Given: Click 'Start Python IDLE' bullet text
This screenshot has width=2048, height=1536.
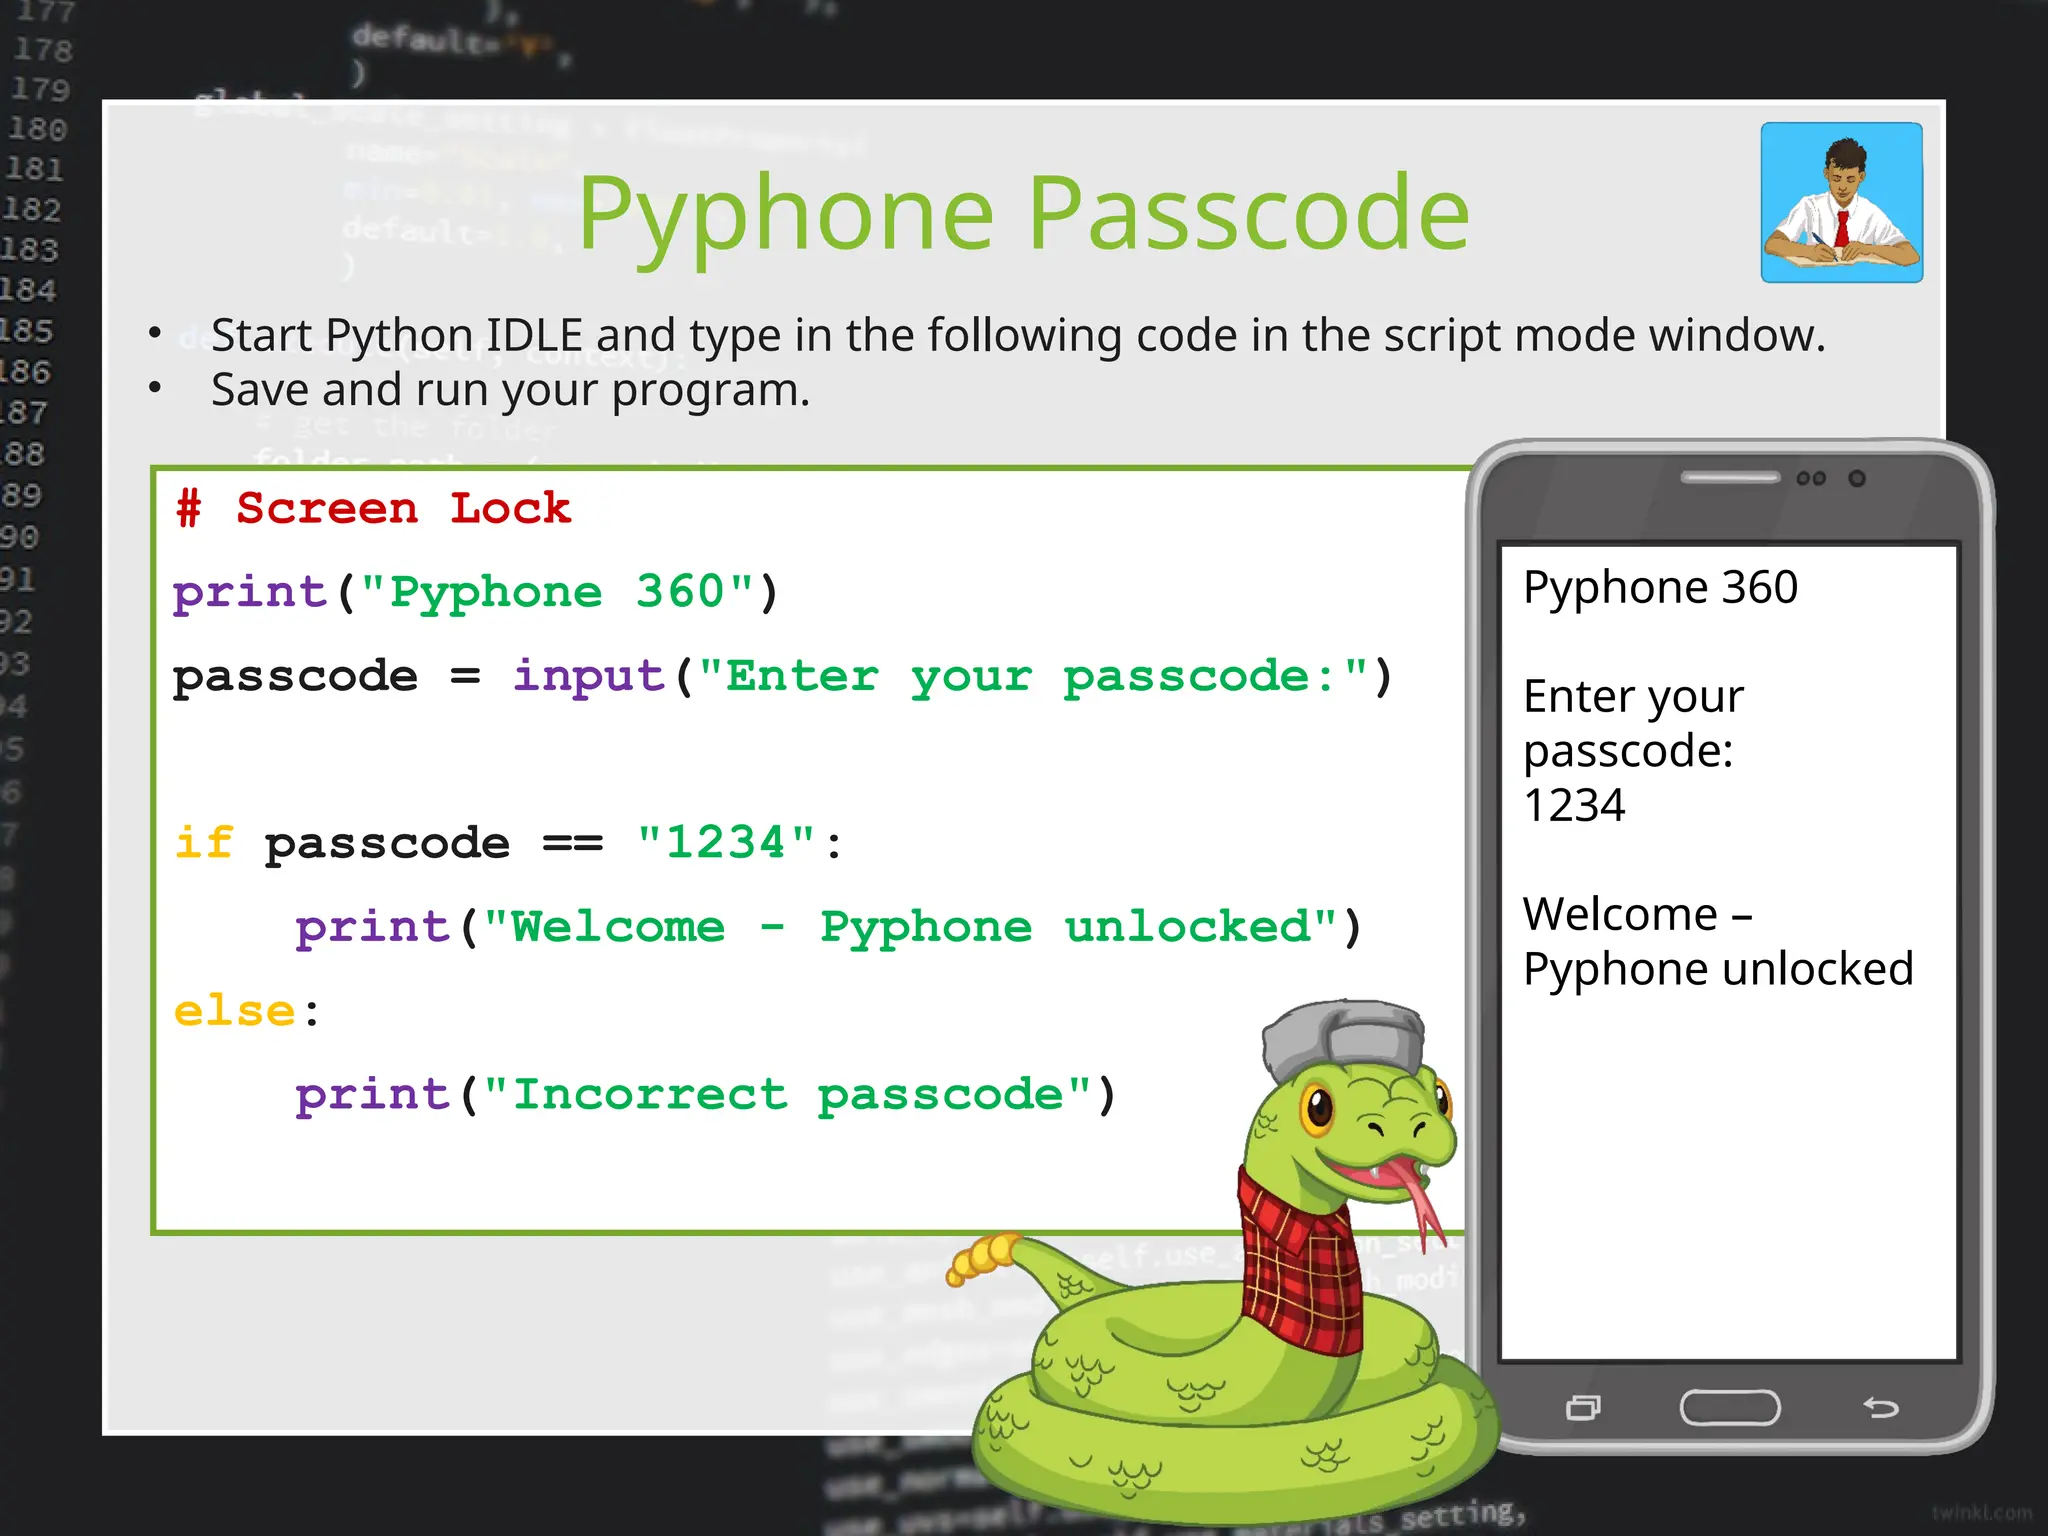Looking at the screenshot, I should coord(1018,335).
